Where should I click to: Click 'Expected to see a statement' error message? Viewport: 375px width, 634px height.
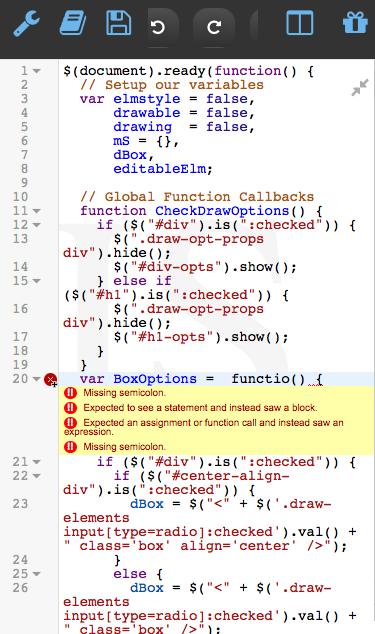(200, 408)
